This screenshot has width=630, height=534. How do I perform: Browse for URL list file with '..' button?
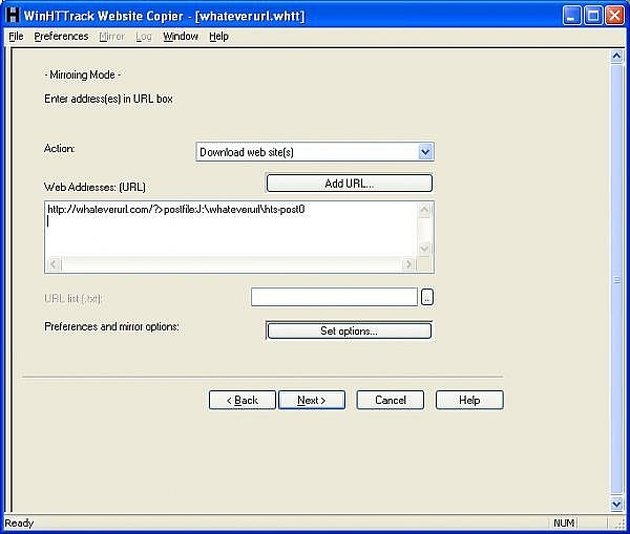pos(427,297)
